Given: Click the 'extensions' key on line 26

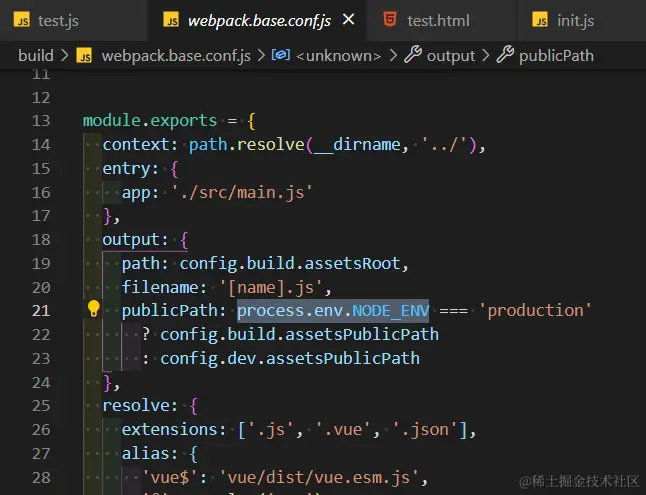Looking at the screenshot, I should coord(169,429).
